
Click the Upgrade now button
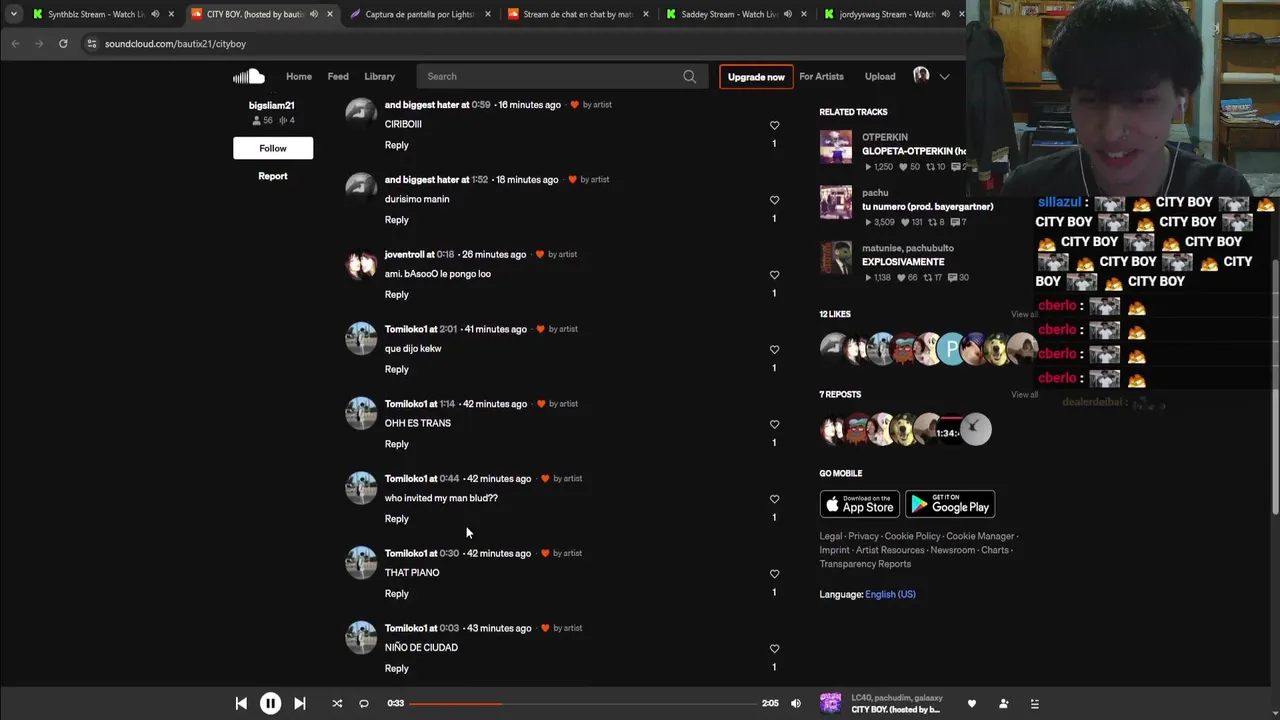pos(756,77)
